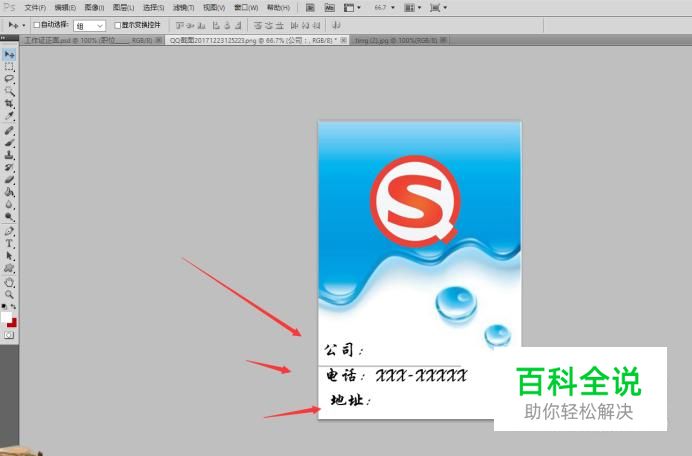The height and width of the screenshot is (456, 692).
Task: Select the Brush tool
Action: click(9, 143)
